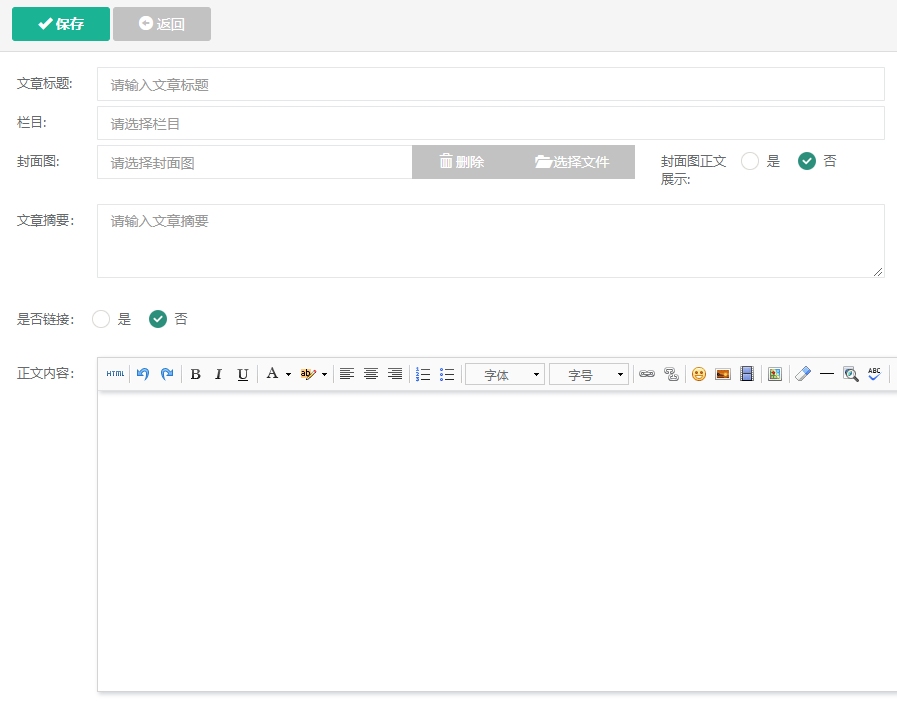Screen dimensions: 897x701
Task: Open the 请选择栏目 column selector field
Action: [491, 123]
